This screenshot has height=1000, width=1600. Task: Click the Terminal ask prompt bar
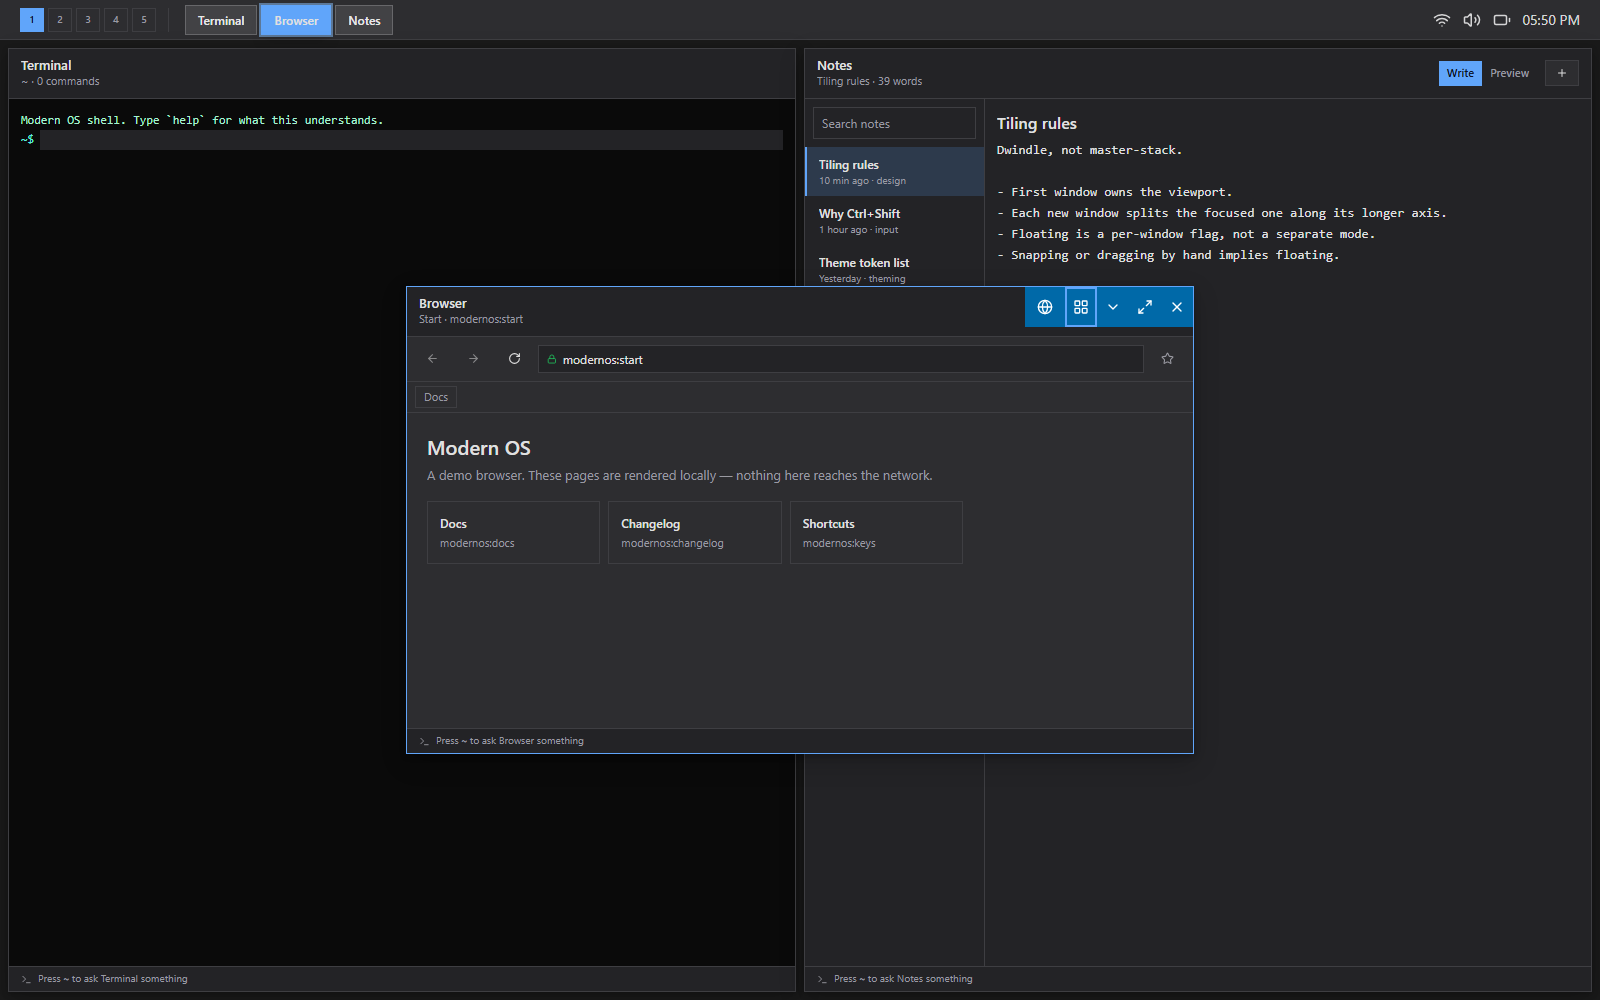click(x=402, y=979)
